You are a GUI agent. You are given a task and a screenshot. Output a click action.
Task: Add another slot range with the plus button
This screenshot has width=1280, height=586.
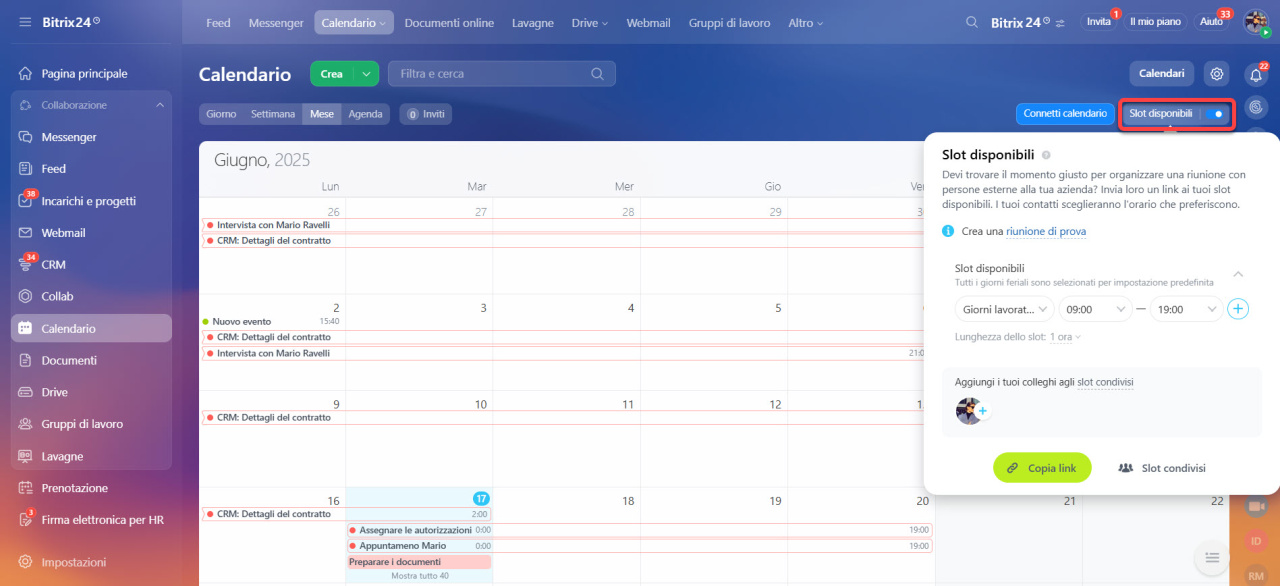click(1238, 309)
